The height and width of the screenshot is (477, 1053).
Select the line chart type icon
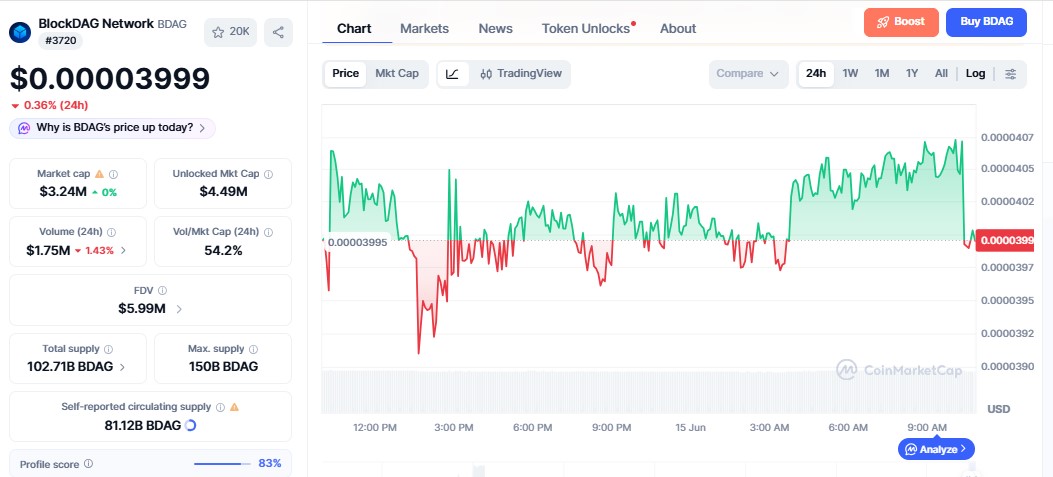(x=453, y=74)
